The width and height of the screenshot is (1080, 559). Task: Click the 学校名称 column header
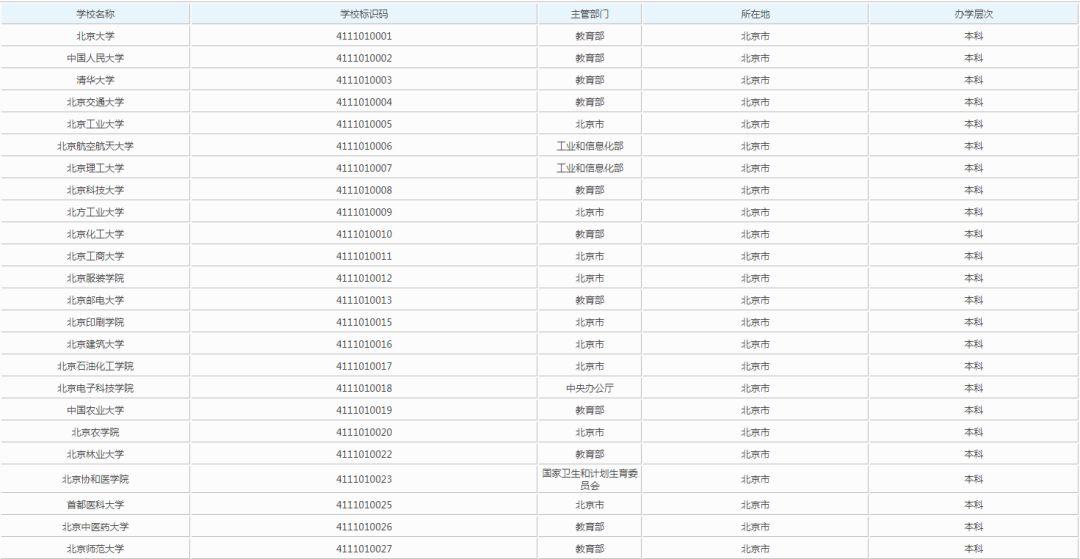95,14
